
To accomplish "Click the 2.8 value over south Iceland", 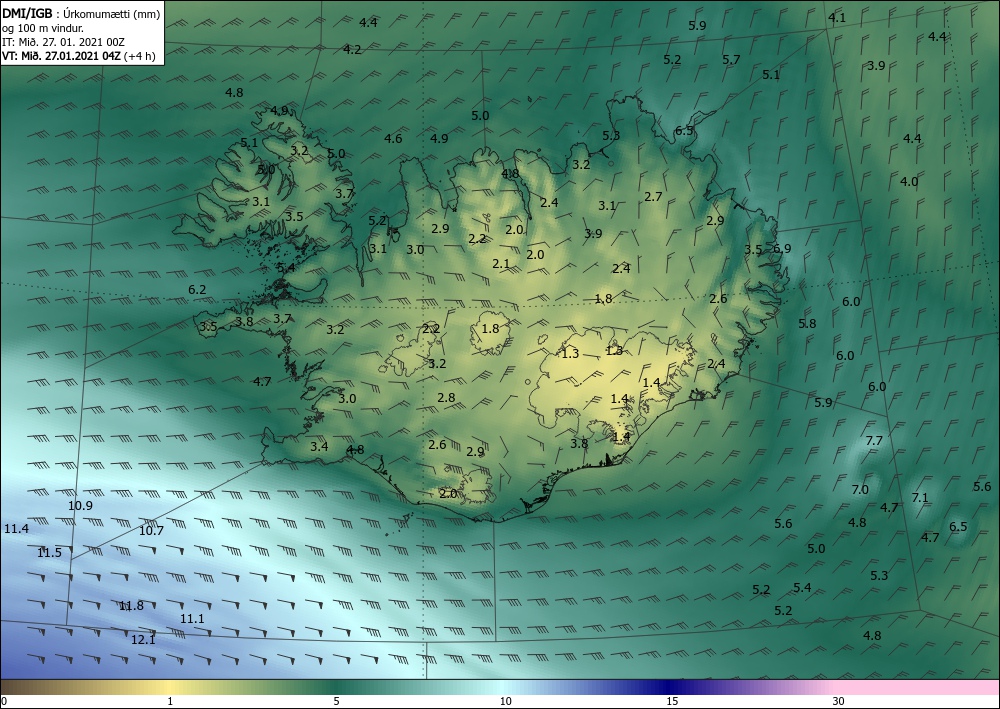I will pyautogui.click(x=446, y=397).
